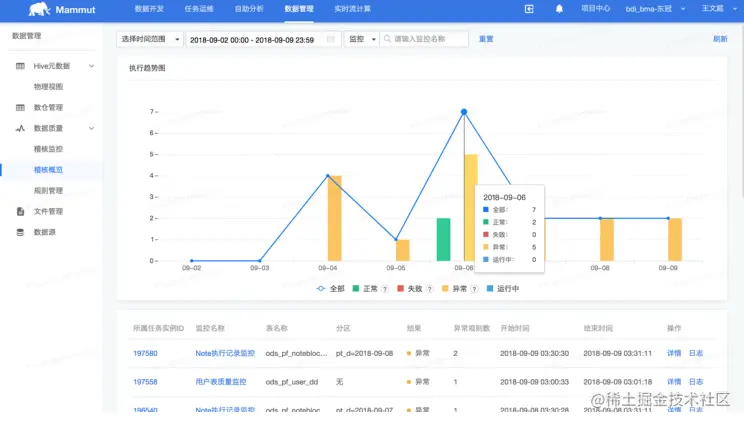The height and width of the screenshot is (422, 744).
Task: Click 执行趋势图 chart title
Action: [x=147, y=68]
